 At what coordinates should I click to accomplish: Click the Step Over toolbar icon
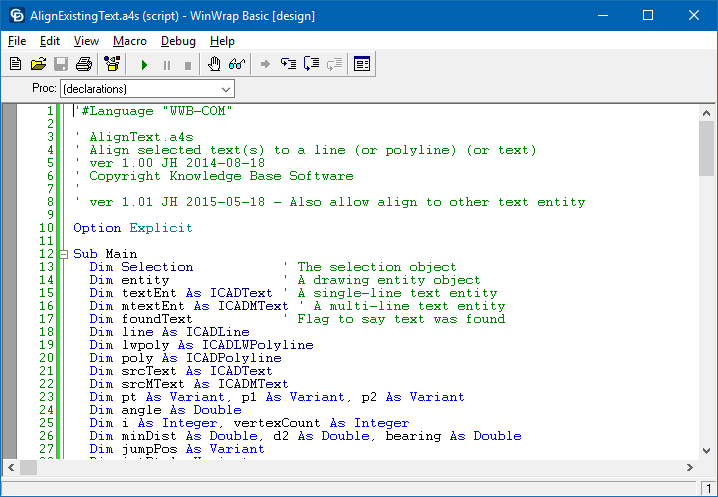click(x=311, y=64)
